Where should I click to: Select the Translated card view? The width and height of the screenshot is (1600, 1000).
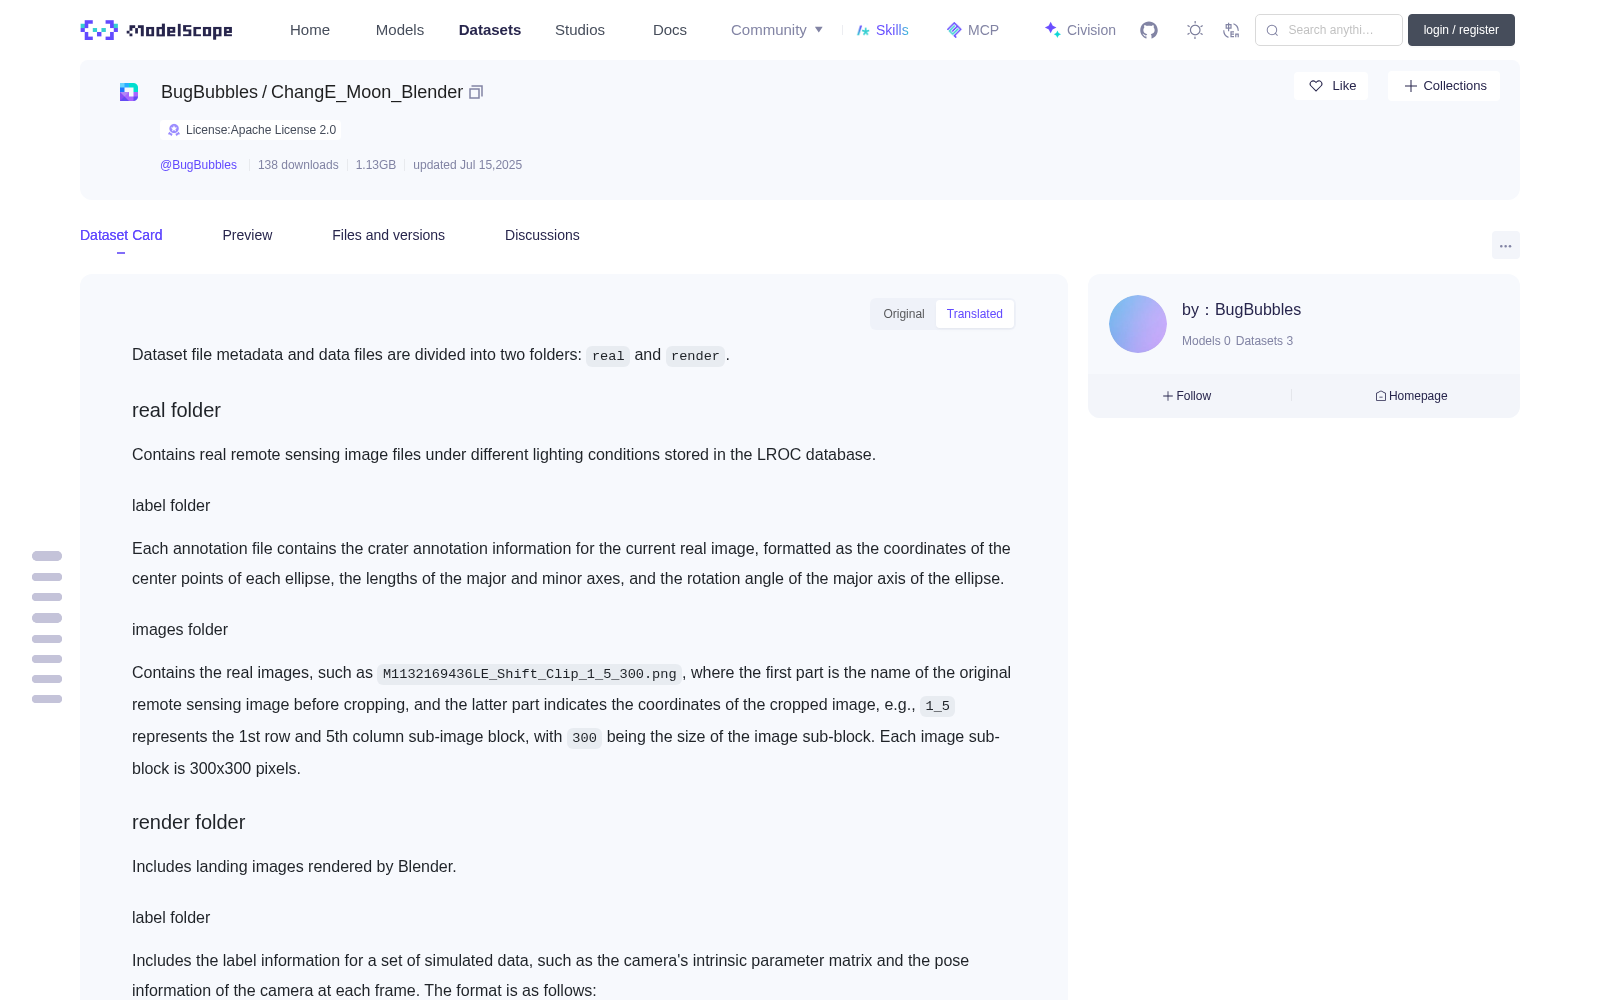coord(975,314)
